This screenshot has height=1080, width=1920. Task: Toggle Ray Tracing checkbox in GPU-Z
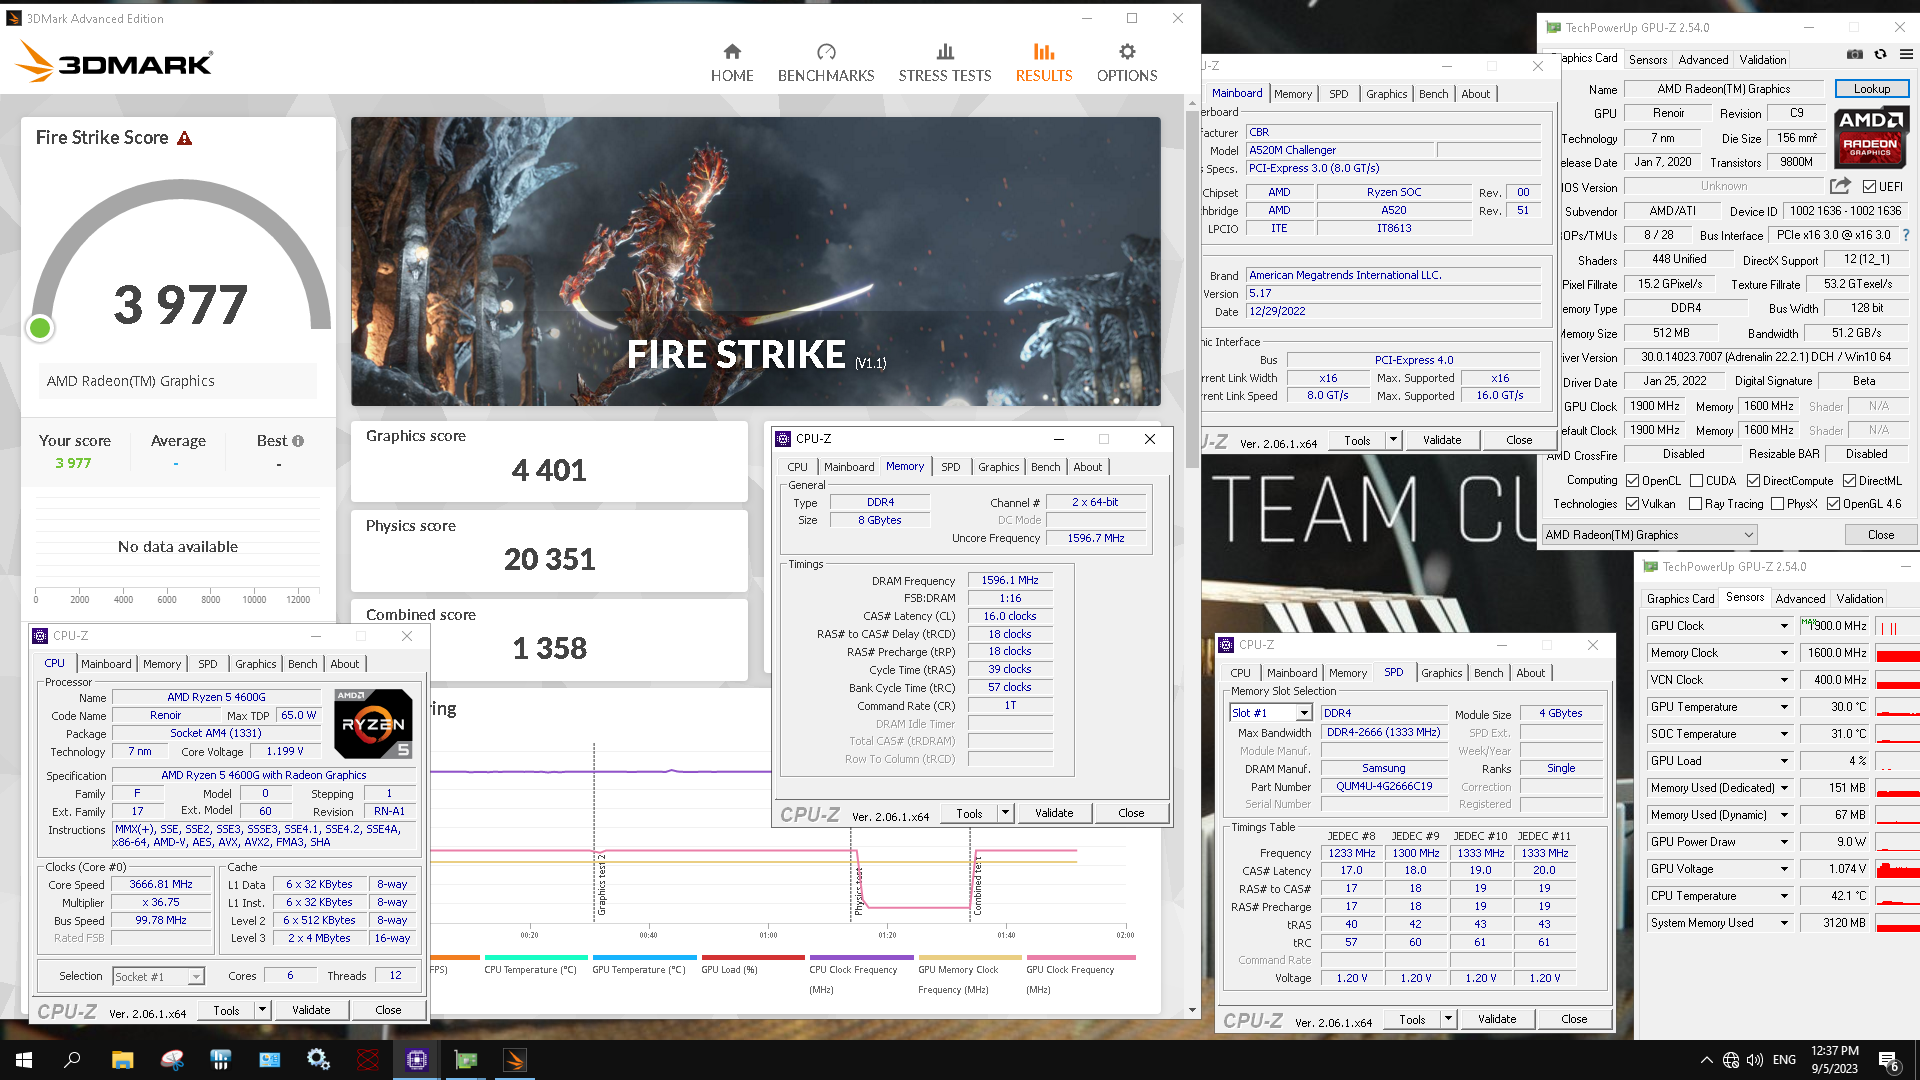pos(1695,504)
